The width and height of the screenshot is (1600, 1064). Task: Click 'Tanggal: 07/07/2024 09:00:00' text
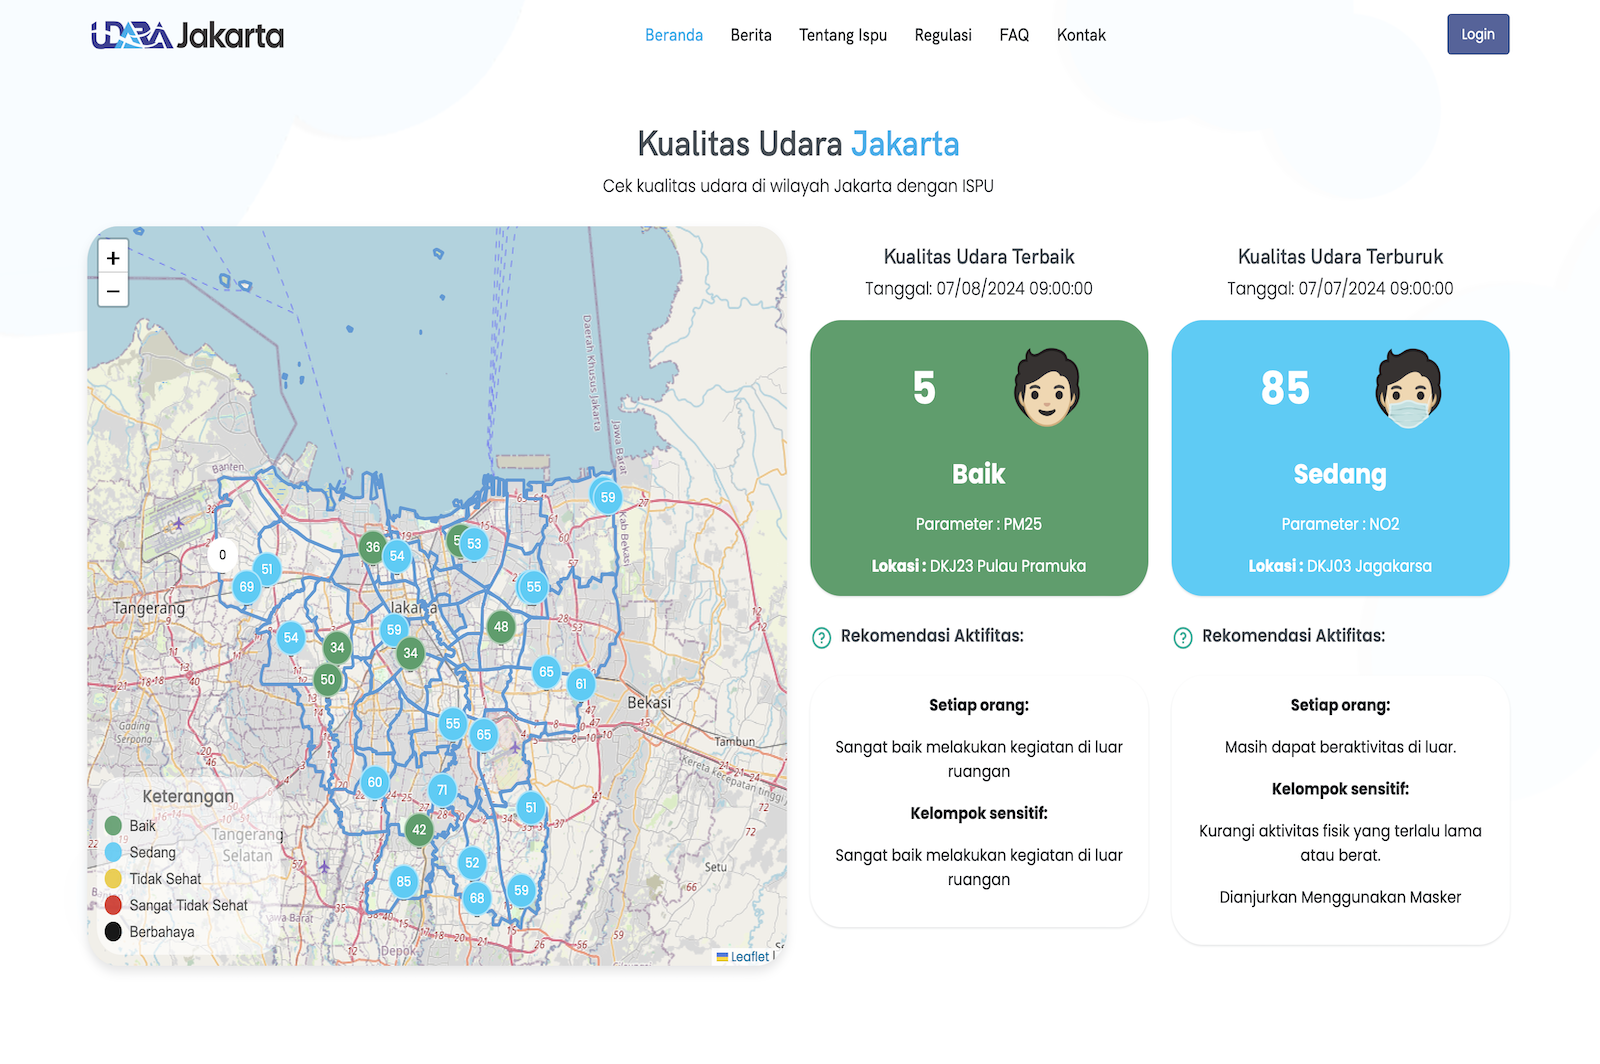coord(1340,289)
